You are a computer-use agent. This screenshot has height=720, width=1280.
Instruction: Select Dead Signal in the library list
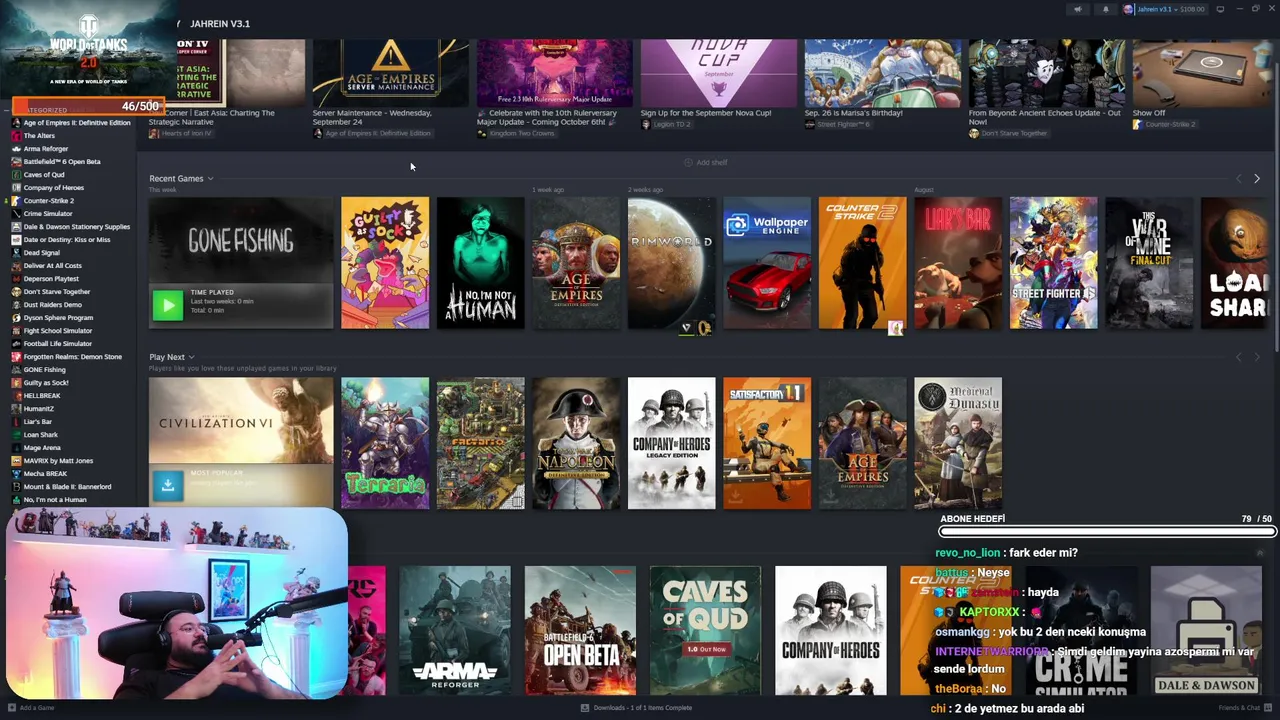tap(42, 253)
